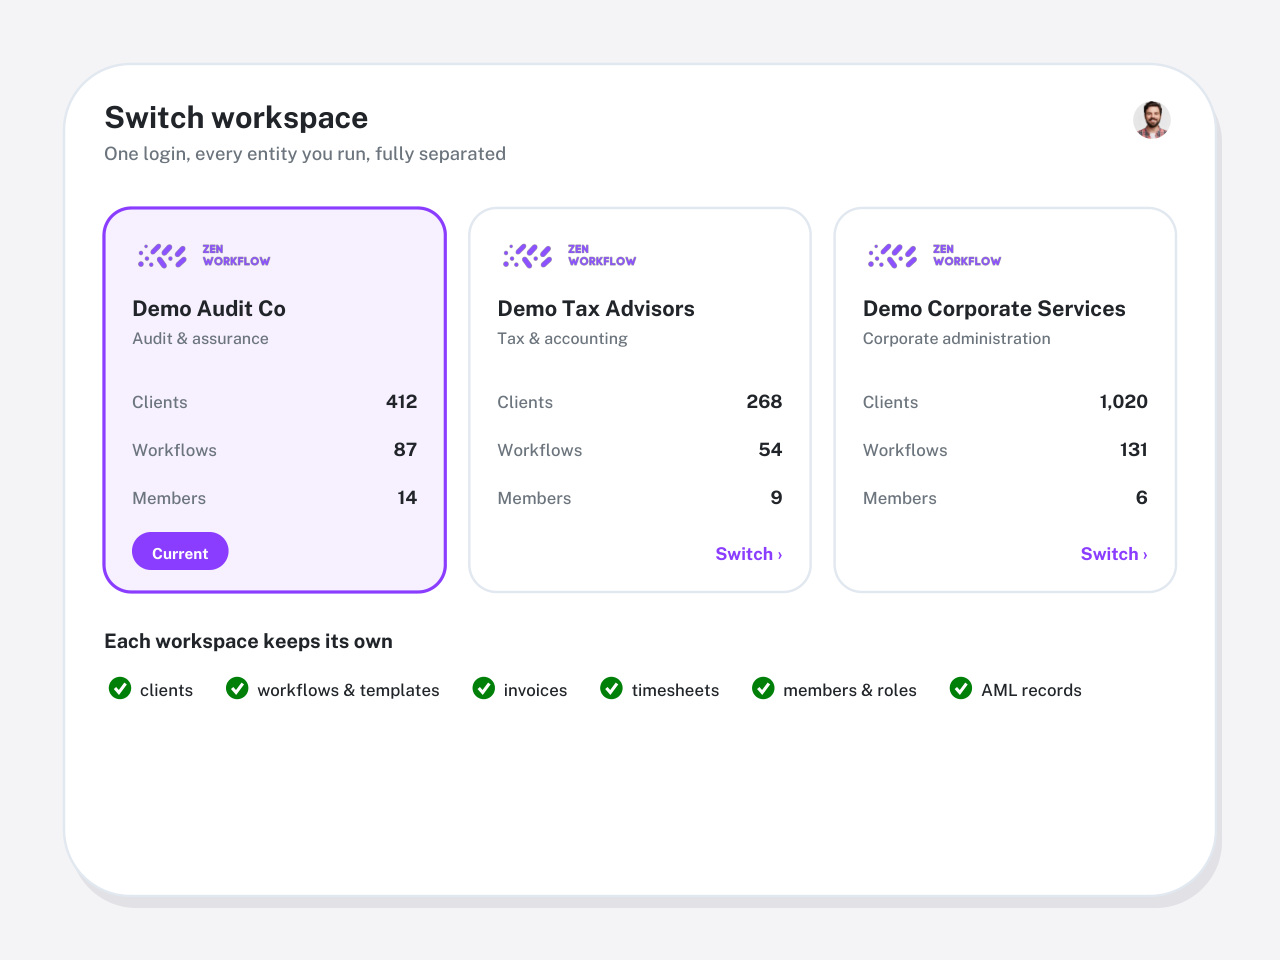This screenshot has width=1280, height=960.
Task: Click the Audit & assurance subtitle
Action: (200, 339)
